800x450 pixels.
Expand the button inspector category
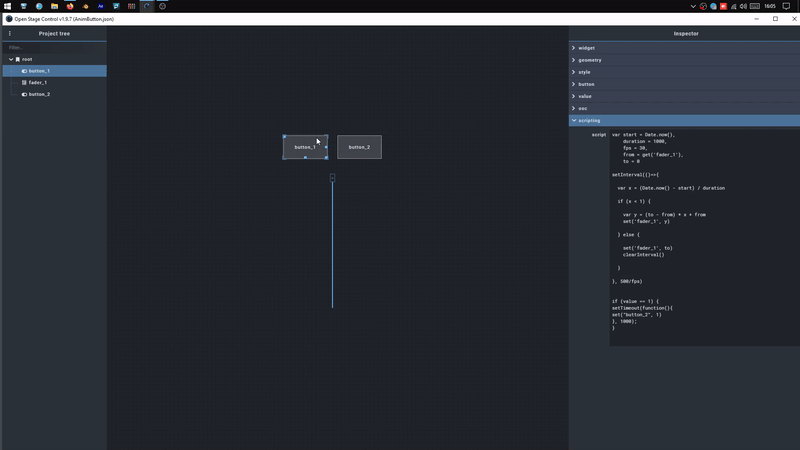[684, 84]
